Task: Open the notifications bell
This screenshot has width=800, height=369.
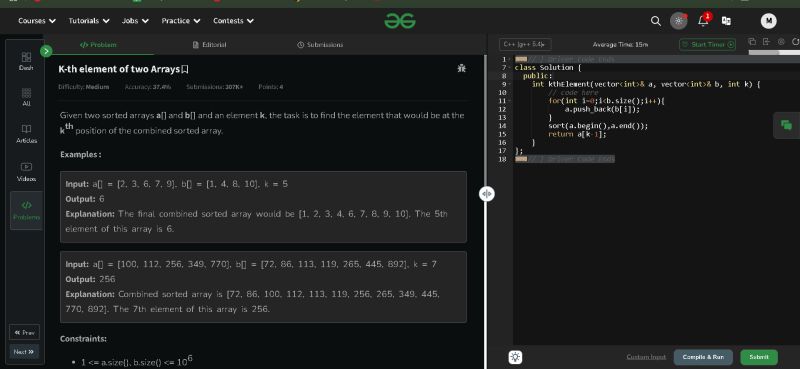Action: 704,20
